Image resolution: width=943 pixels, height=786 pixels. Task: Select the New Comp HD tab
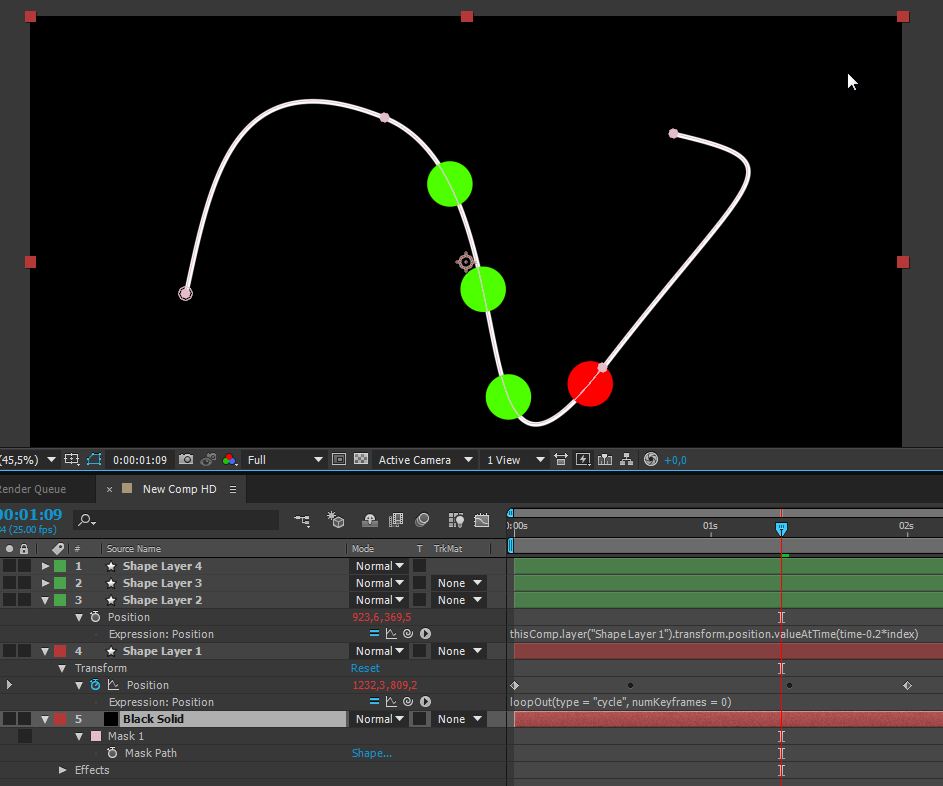click(x=179, y=489)
